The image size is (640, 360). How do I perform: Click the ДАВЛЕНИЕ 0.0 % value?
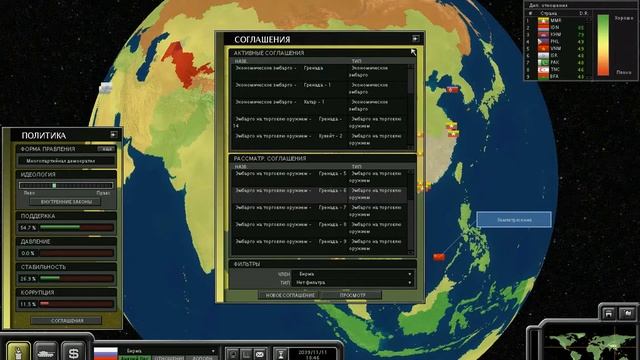(x=28, y=253)
